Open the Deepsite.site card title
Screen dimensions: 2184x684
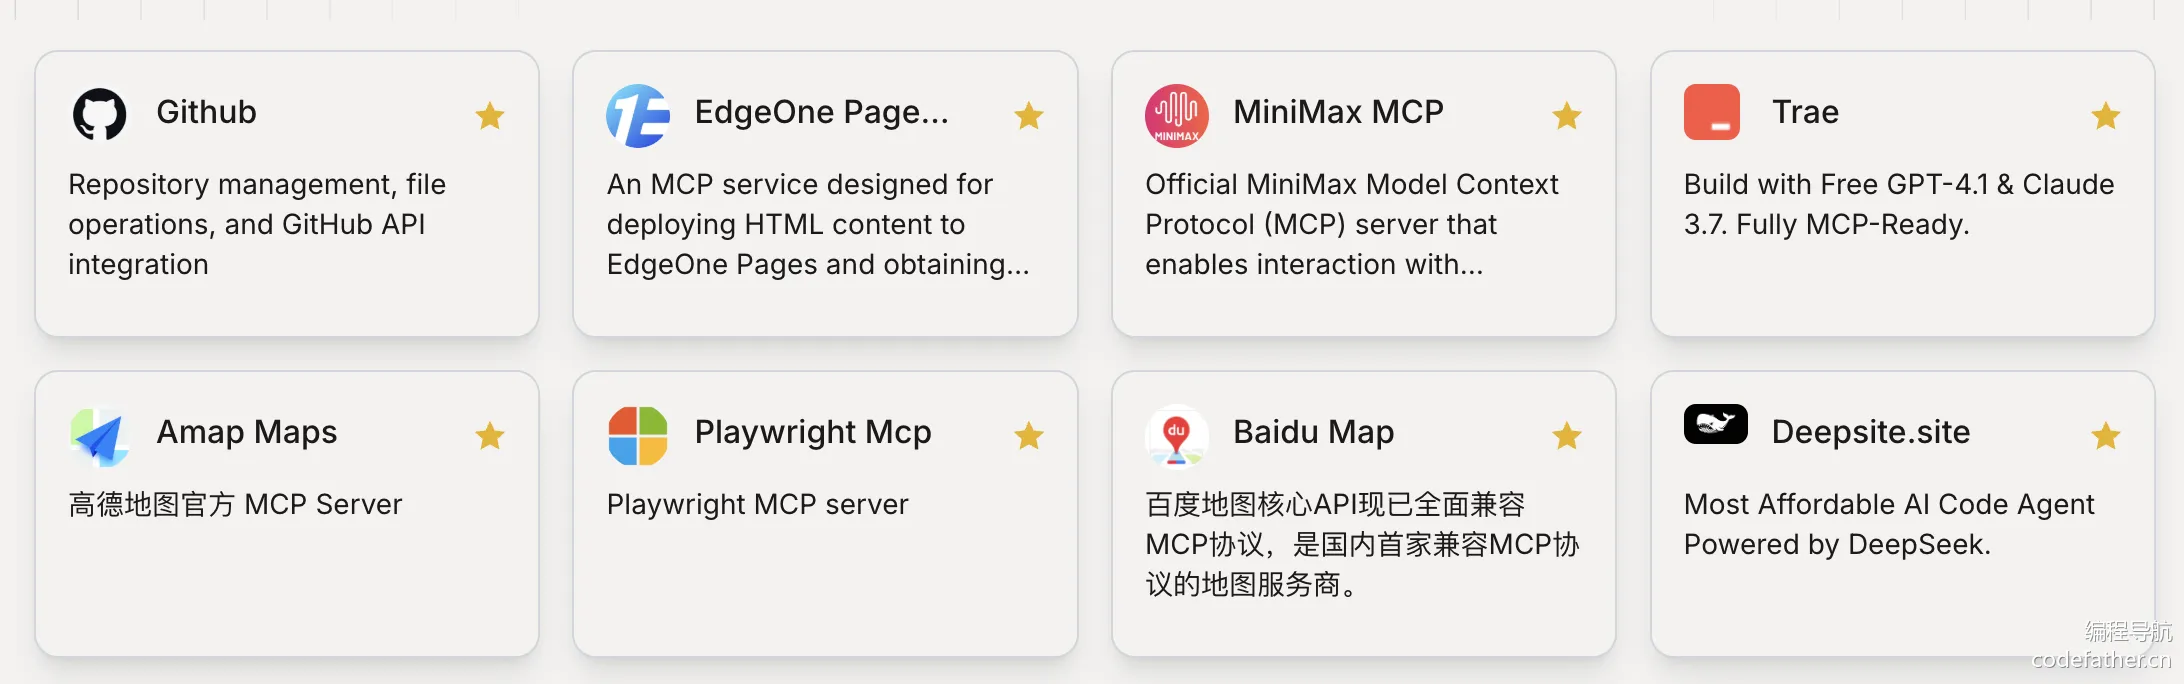point(1871,433)
